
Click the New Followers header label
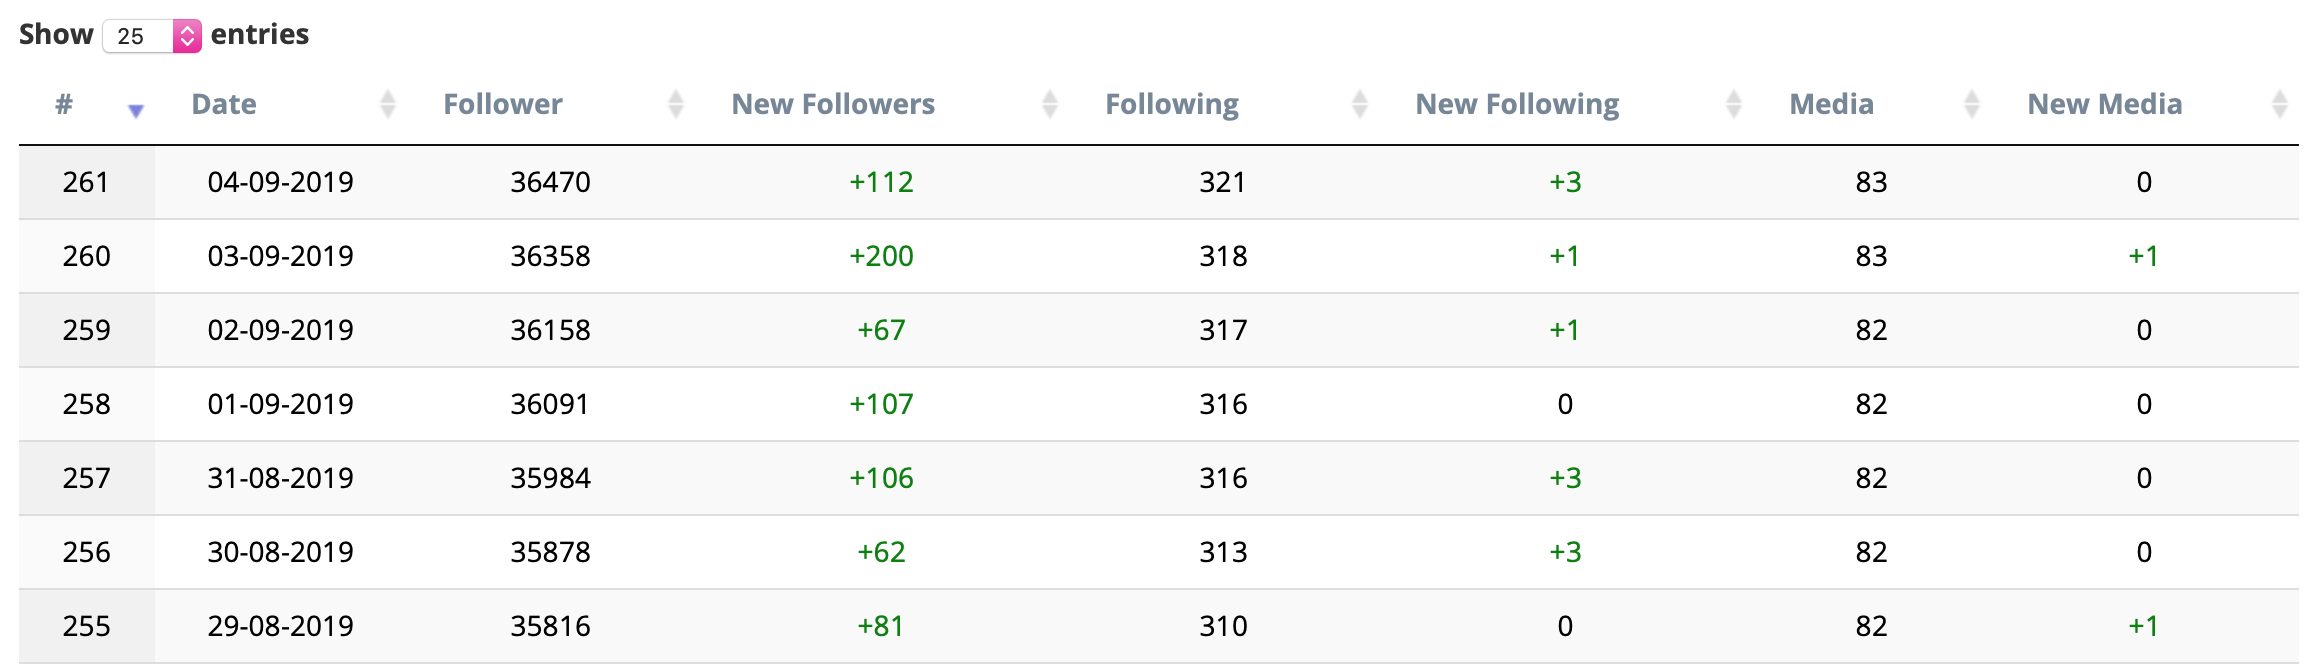833,104
